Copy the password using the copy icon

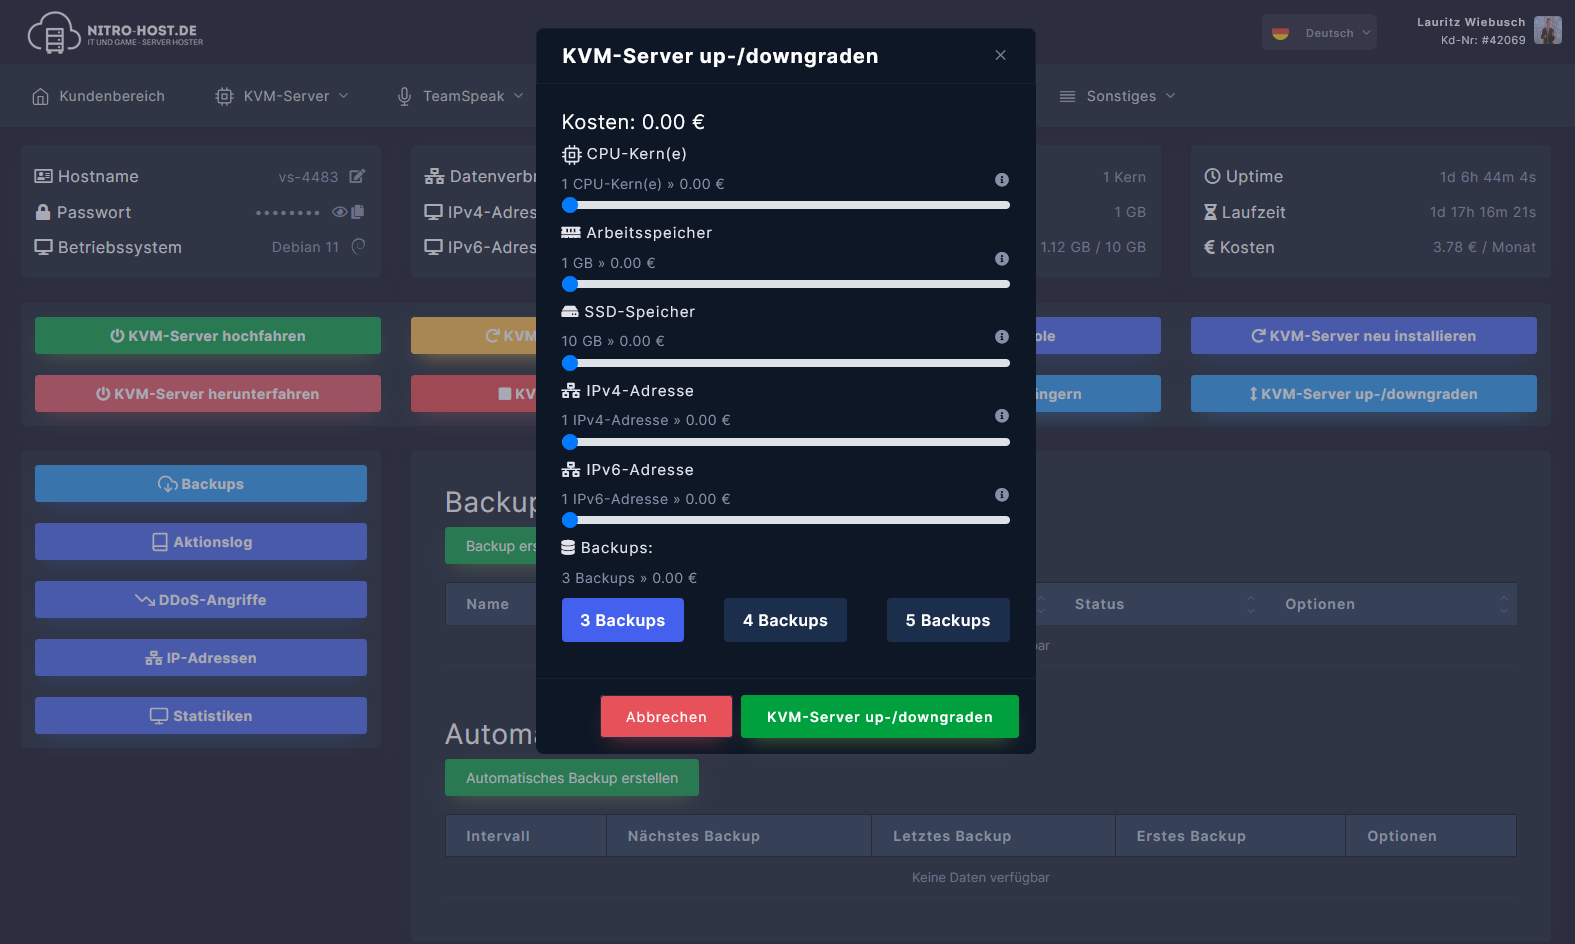pyautogui.click(x=359, y=212)
